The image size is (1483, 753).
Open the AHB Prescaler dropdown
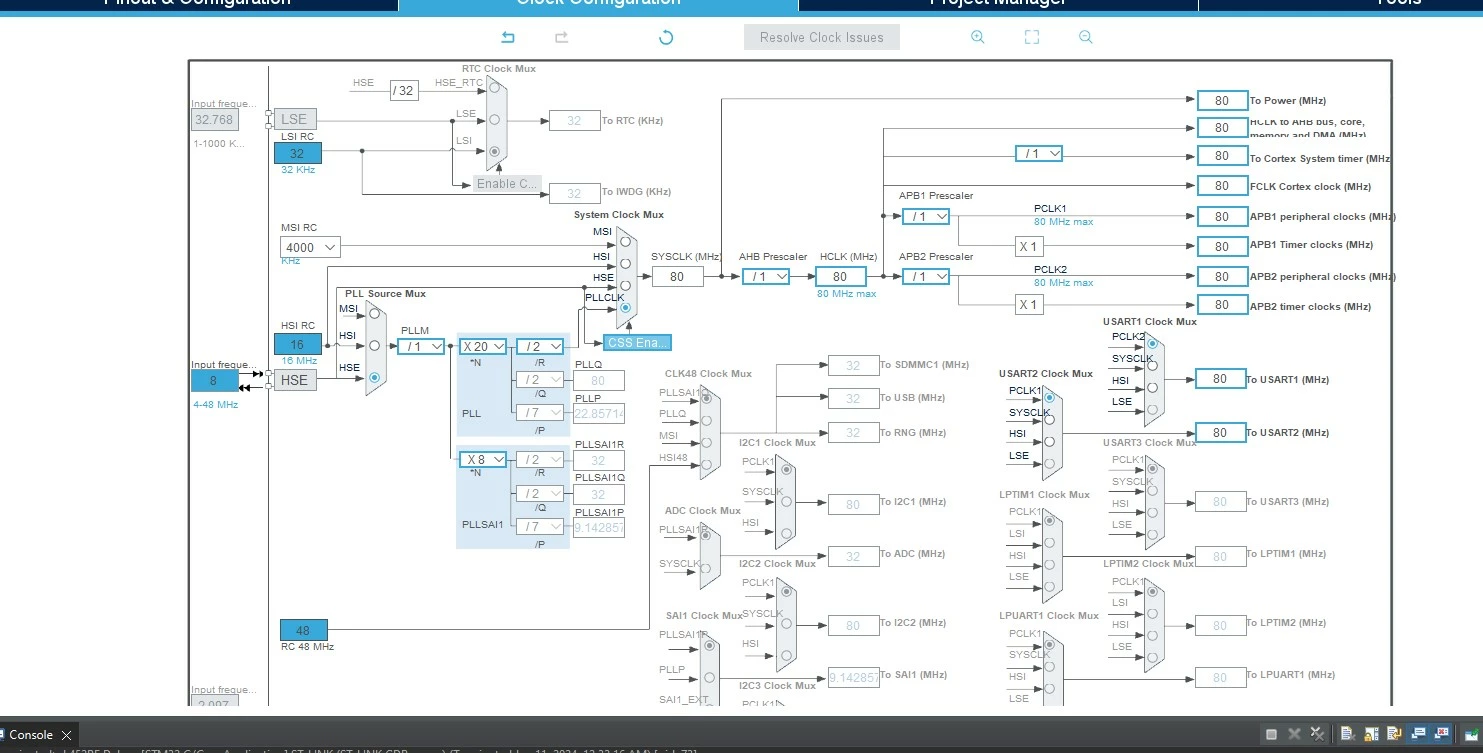[x=766, y=277]
